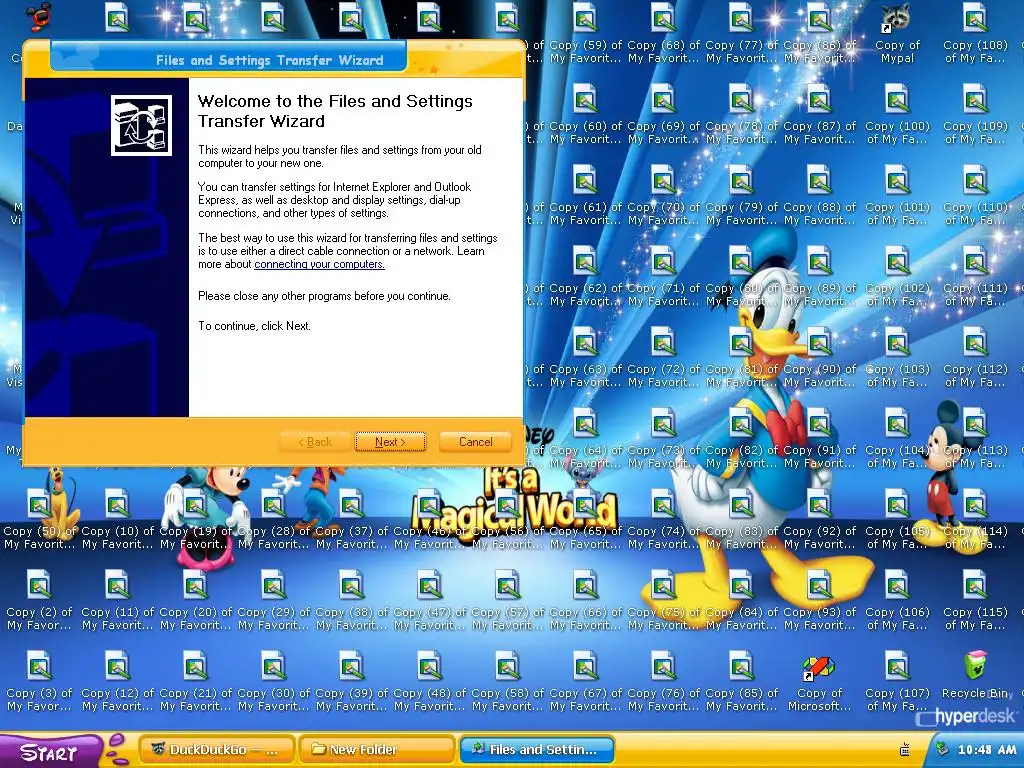
Task: Click the taskbar clock showing 10:48 AM
Action: coord(986,750)
